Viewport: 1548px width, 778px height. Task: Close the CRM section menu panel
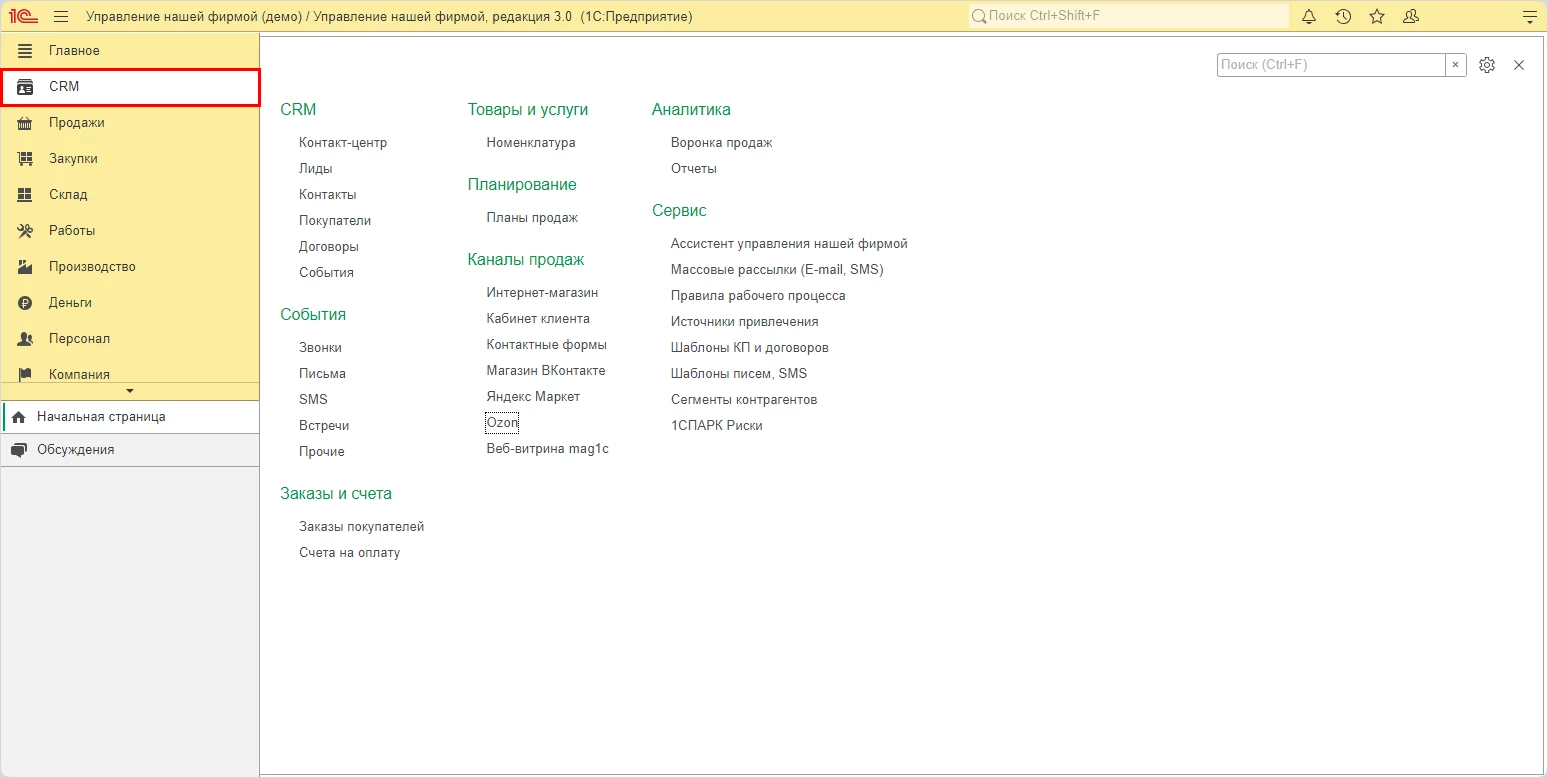(1519, 65)
